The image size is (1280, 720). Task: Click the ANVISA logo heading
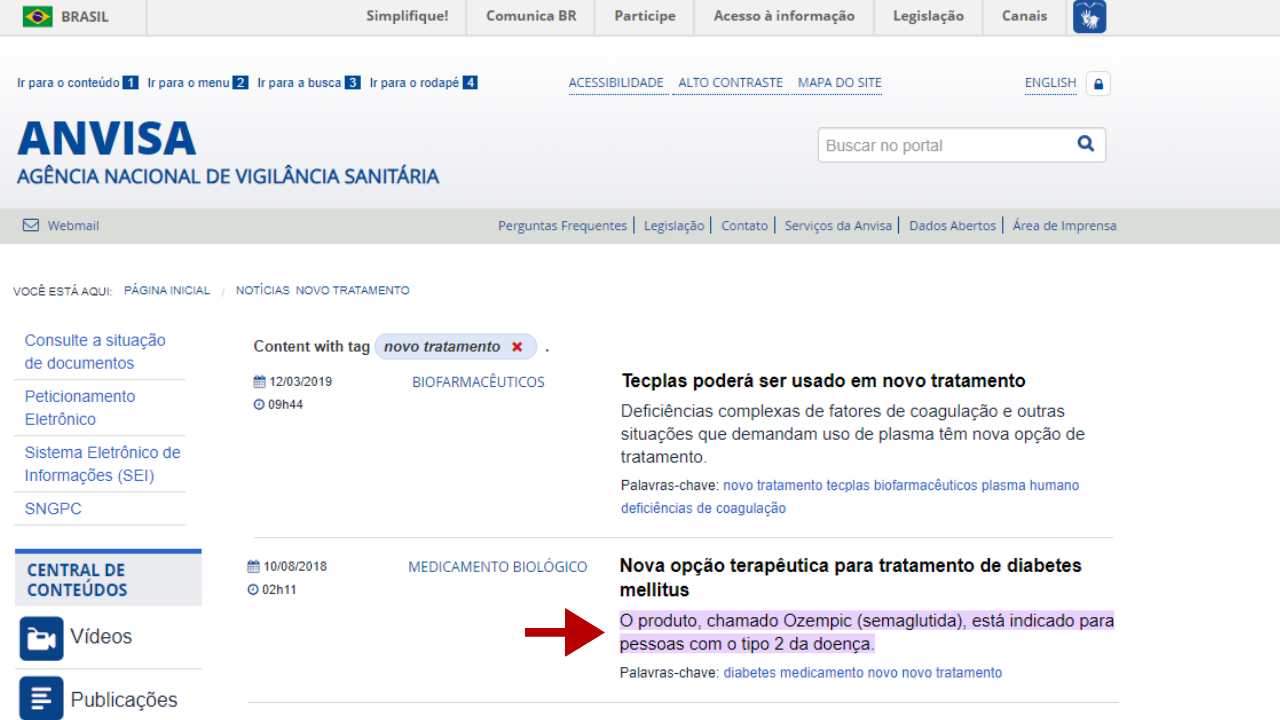pyautogui.click(x=106, y=138)
